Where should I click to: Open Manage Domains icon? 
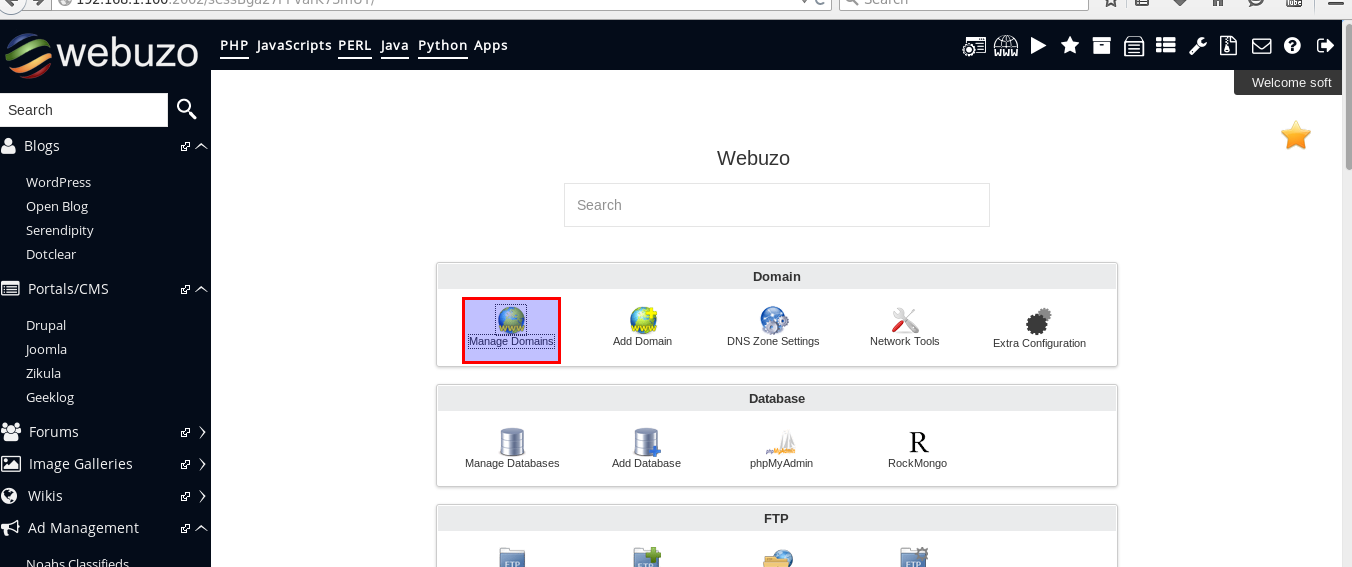pos(511,328)
